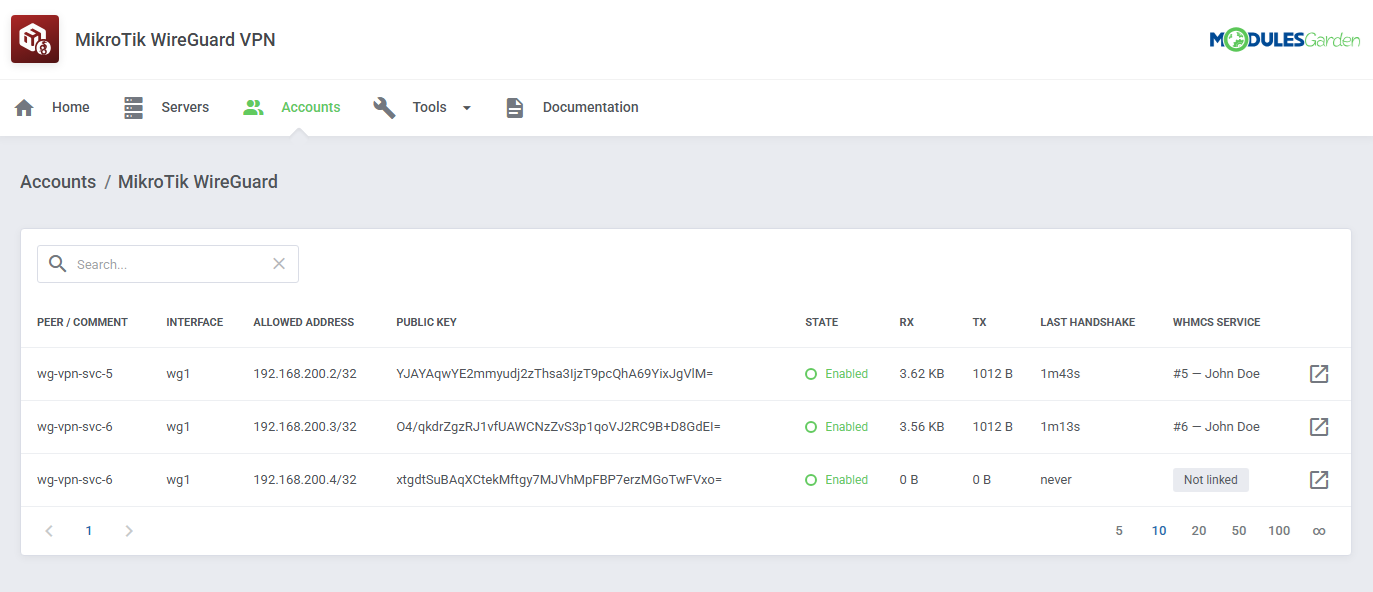Show 5 entries per page
The height and width of the screenshot is (592, 1373).
1119,531
